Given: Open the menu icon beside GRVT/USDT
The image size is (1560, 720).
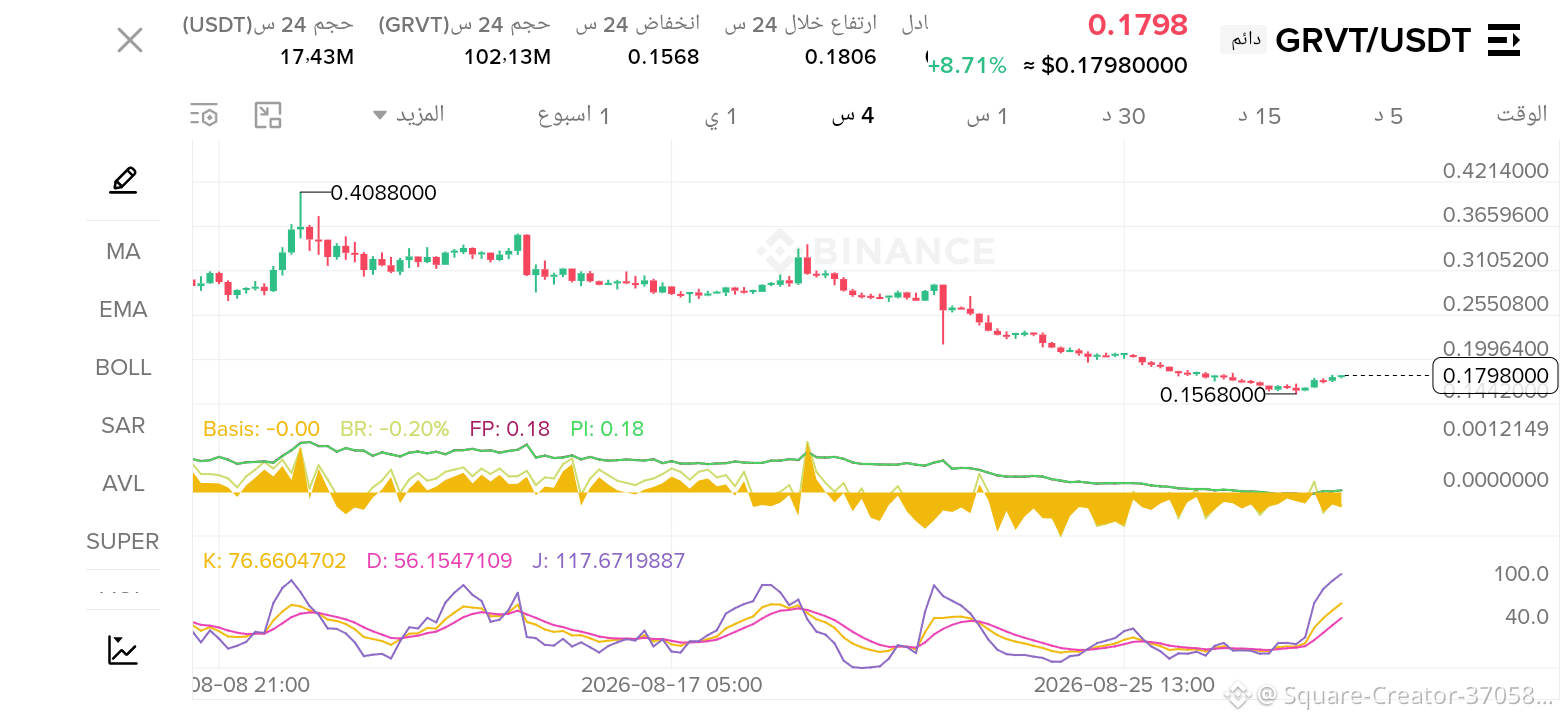Looking at the screenshot, I should click(x=1503, y=40).
